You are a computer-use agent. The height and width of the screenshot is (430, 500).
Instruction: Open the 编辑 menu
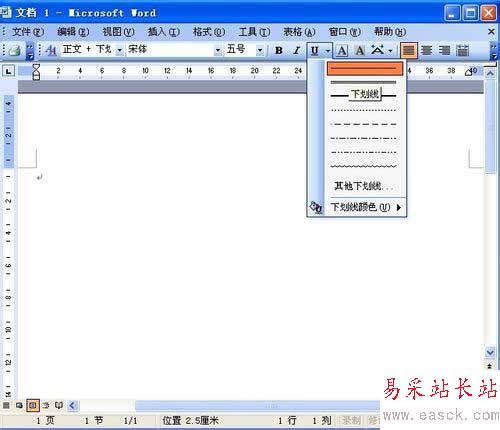coord(73,32)
